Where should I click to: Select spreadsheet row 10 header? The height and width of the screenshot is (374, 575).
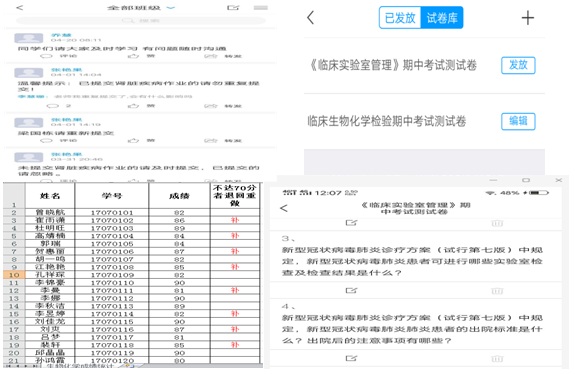pos(14,275)
